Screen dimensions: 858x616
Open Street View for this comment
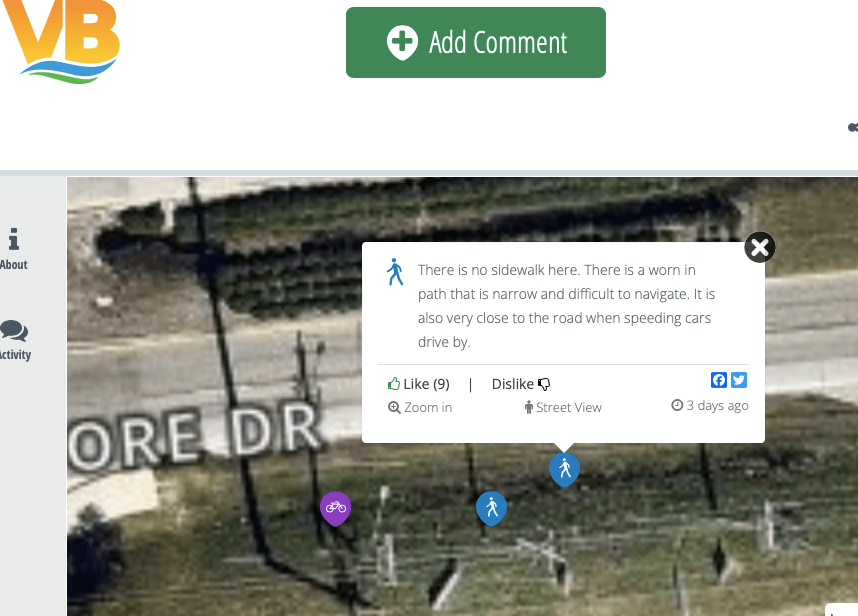563,408
